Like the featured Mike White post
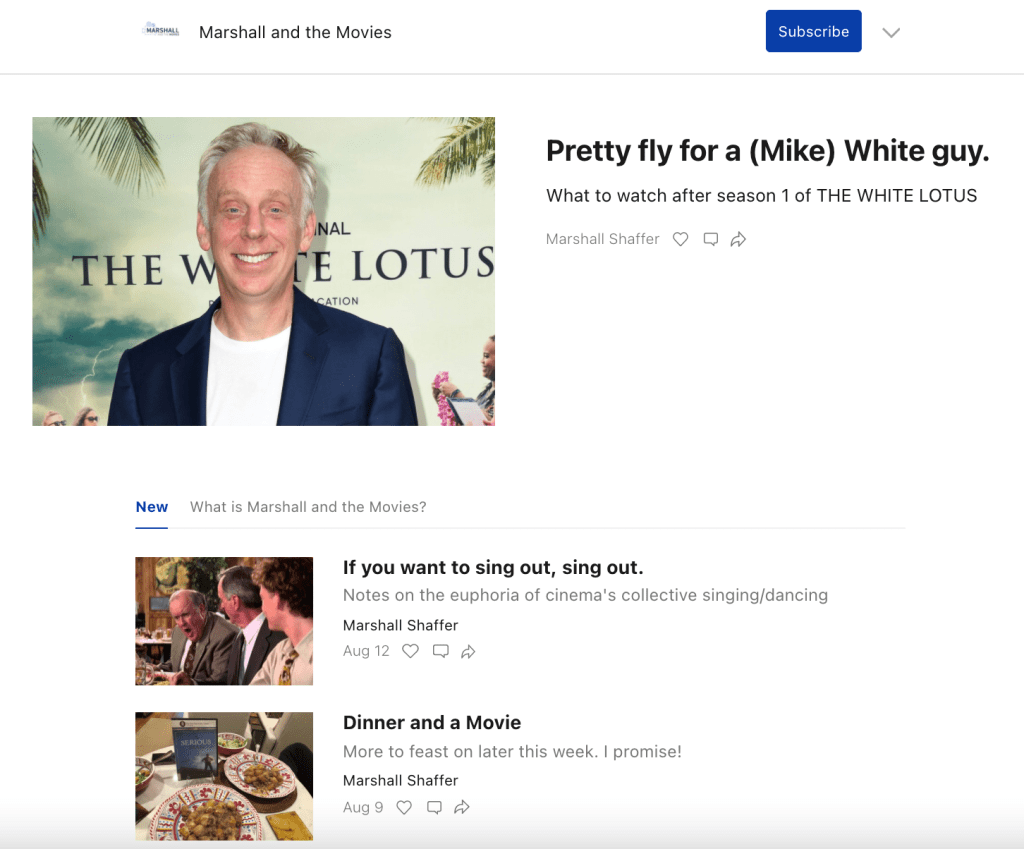 (x=681, y=239)
